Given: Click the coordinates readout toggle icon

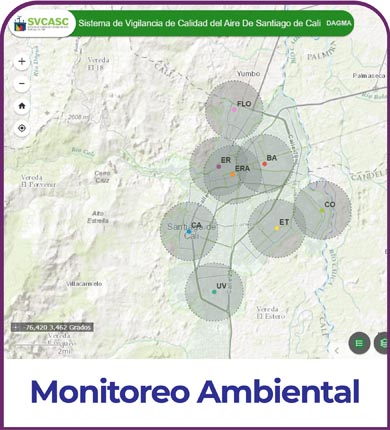Looking at the screenshot, I should (16, 328).
